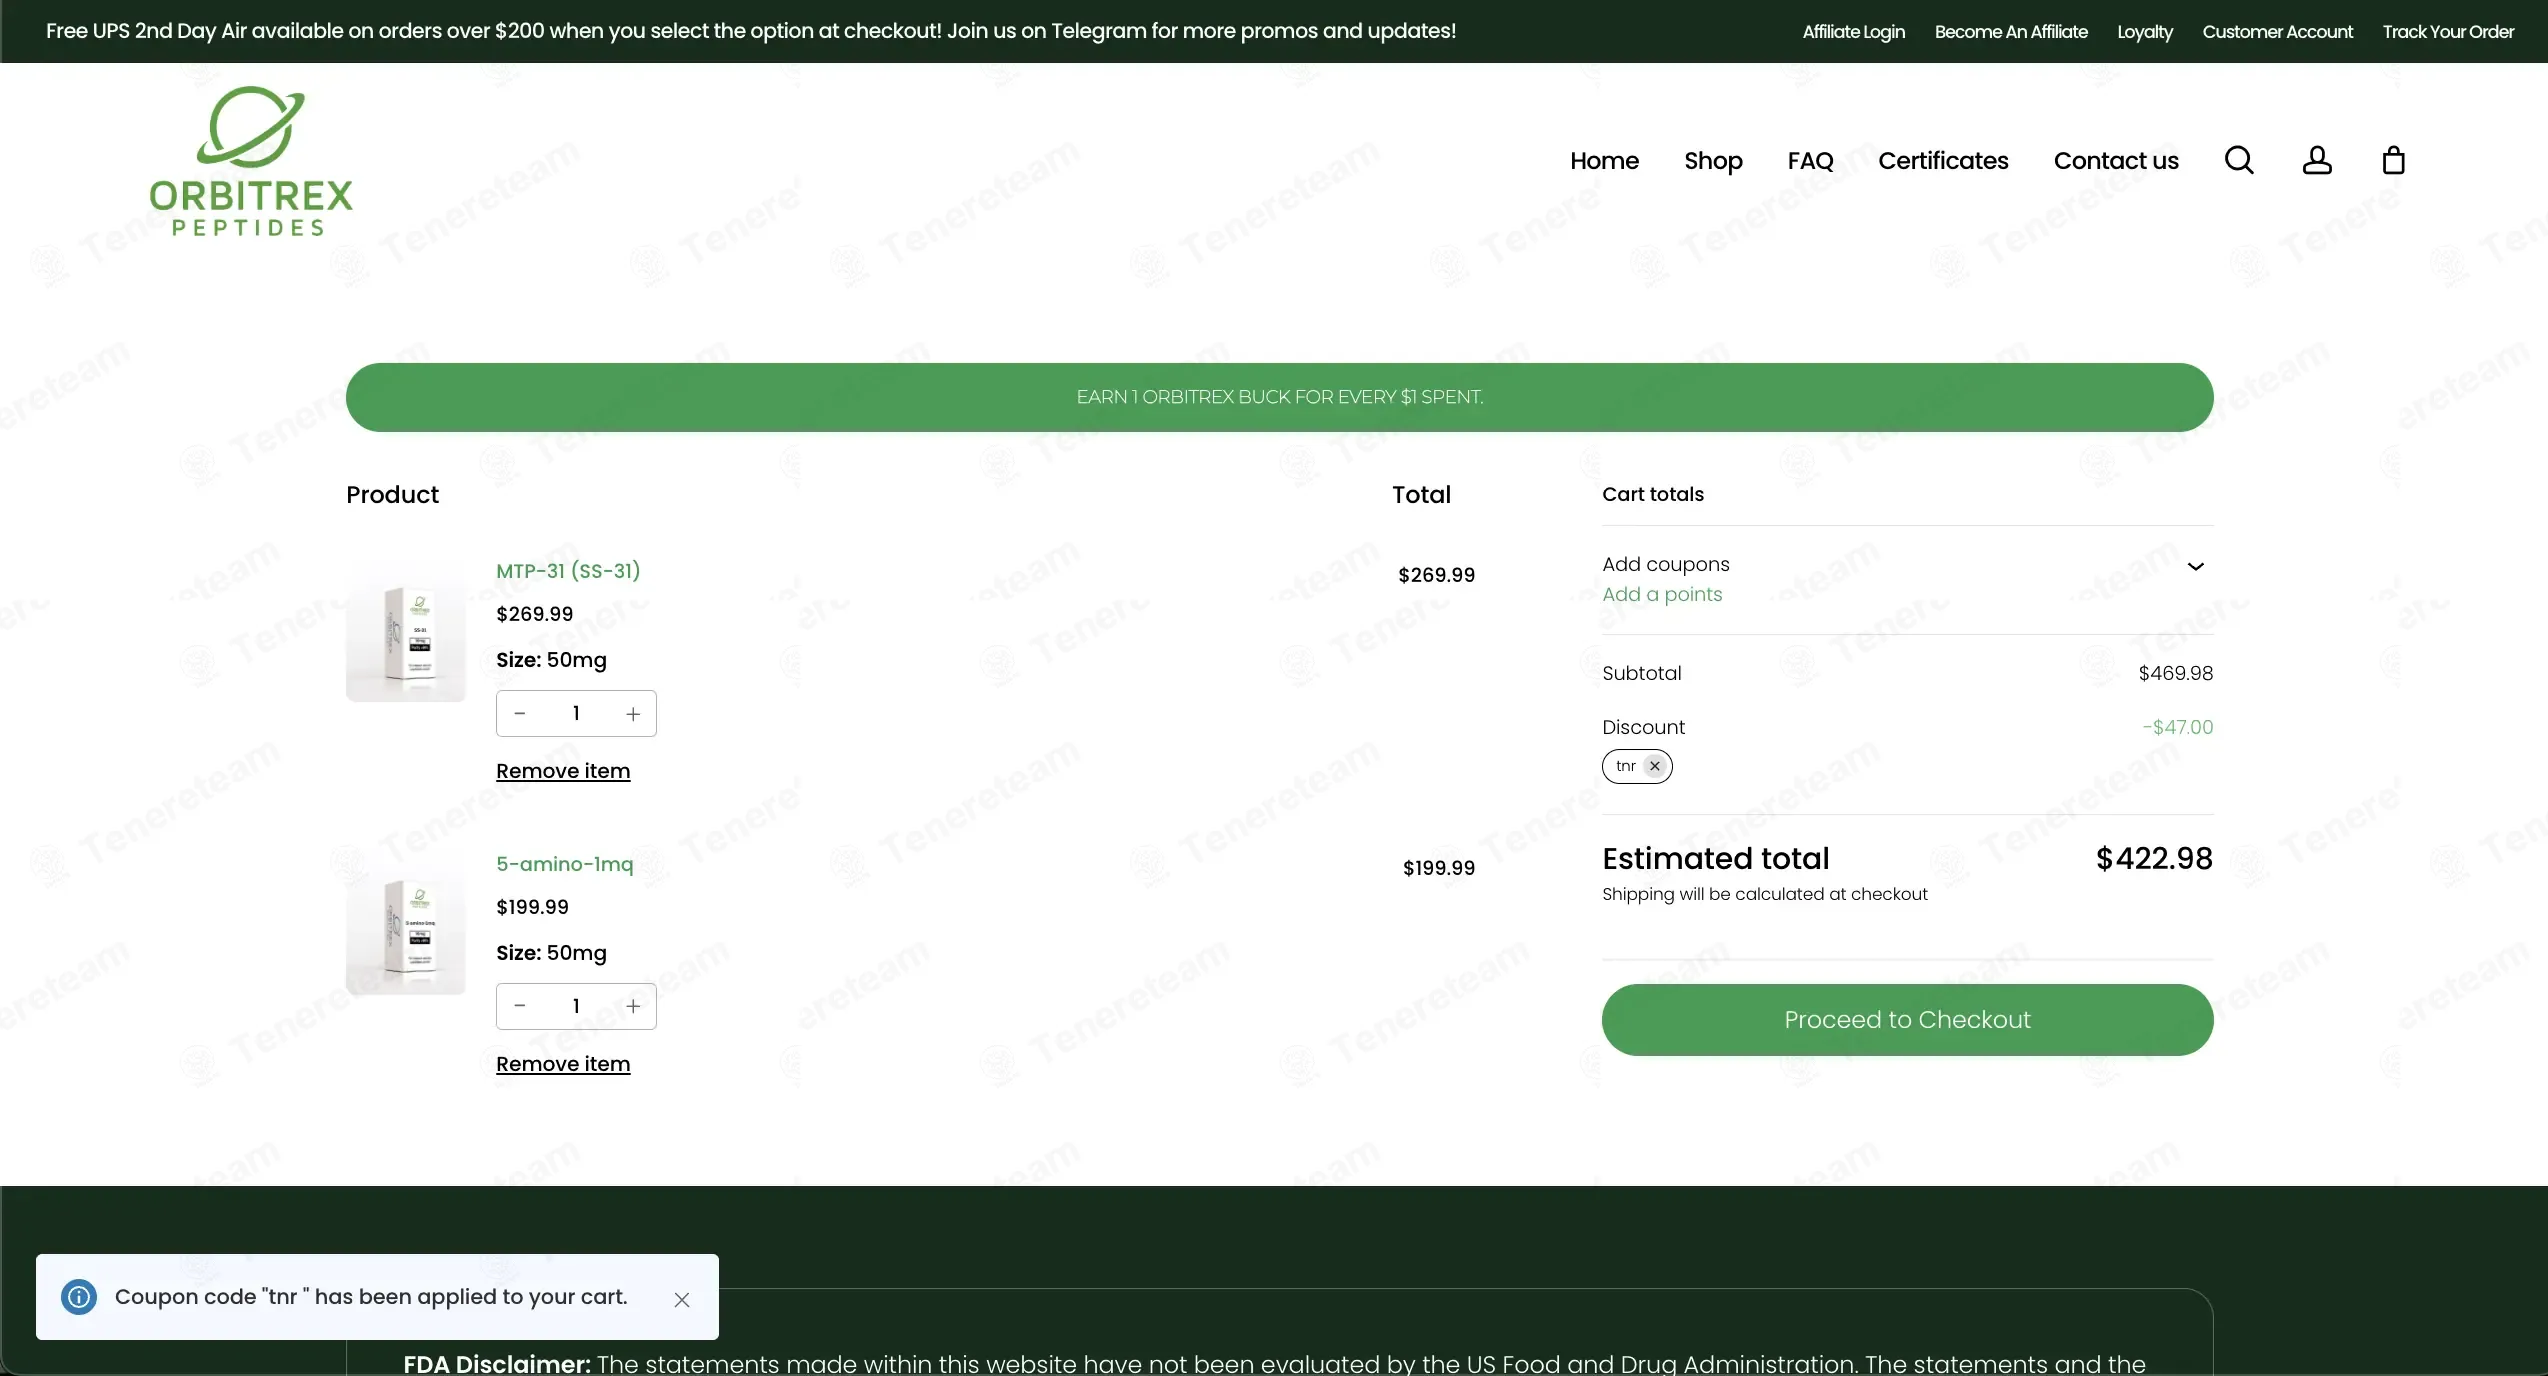The image size is (2548, 1376).
Task: Go to the Certificates page
Action: tap(1943, 161)
